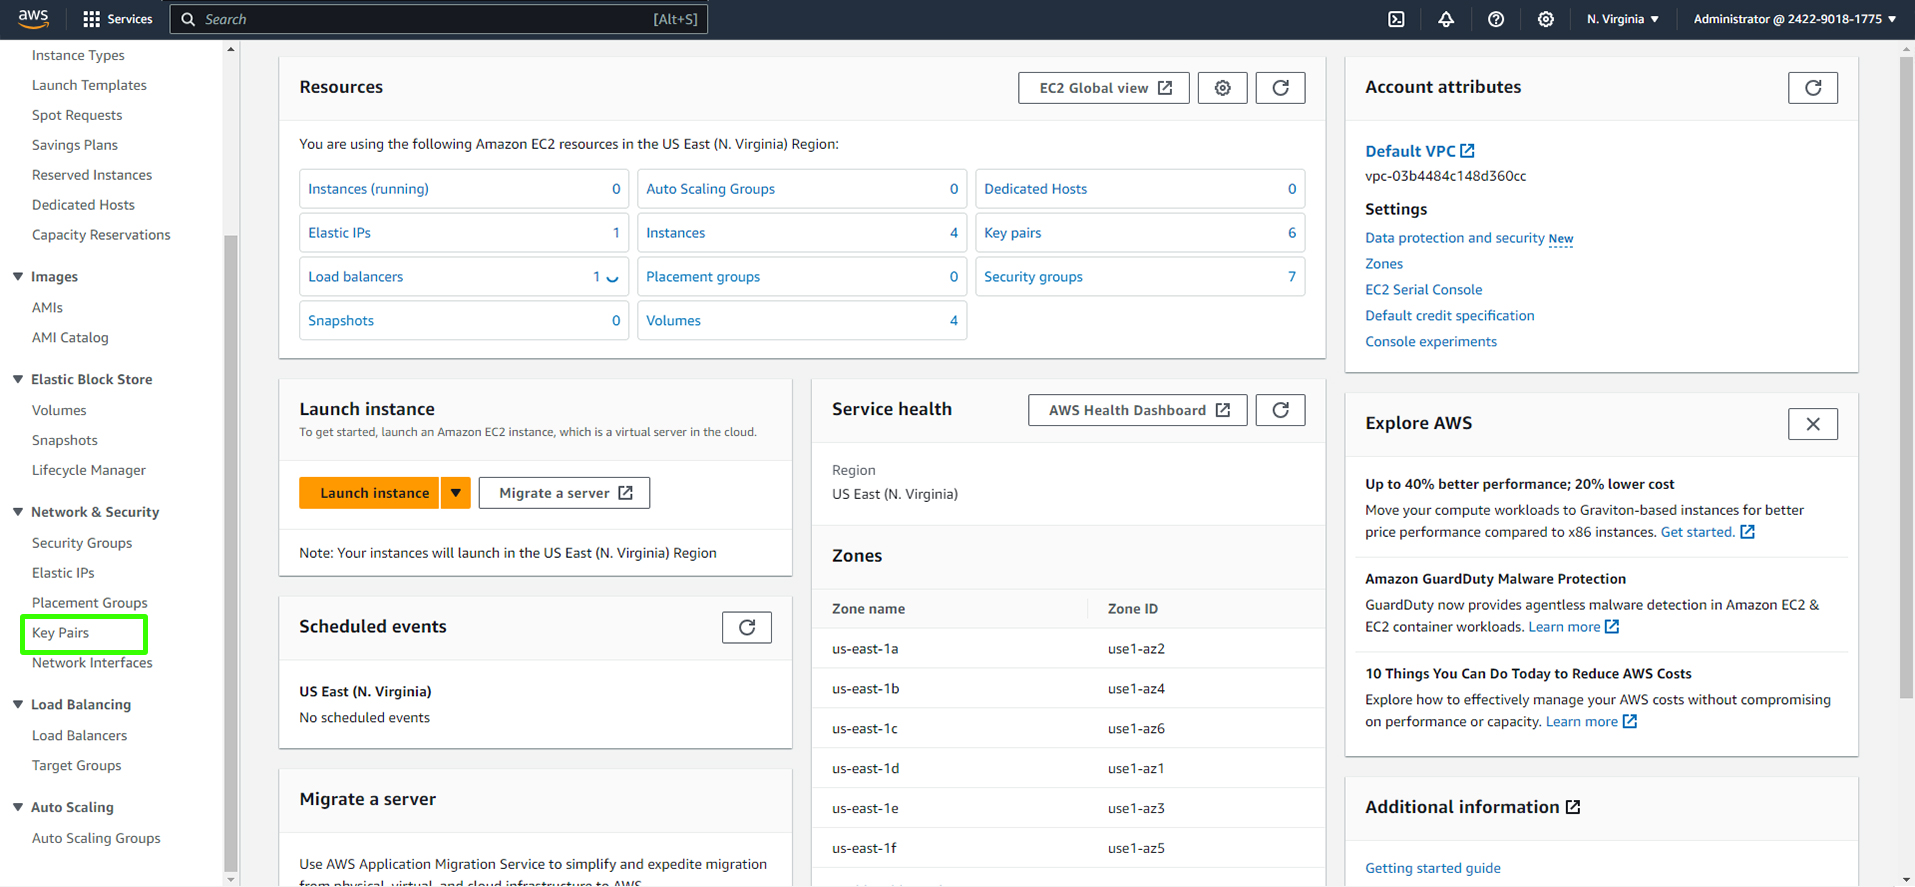Click external icon after Reduce AWS Costs Learn more

tap(1630, 722)
